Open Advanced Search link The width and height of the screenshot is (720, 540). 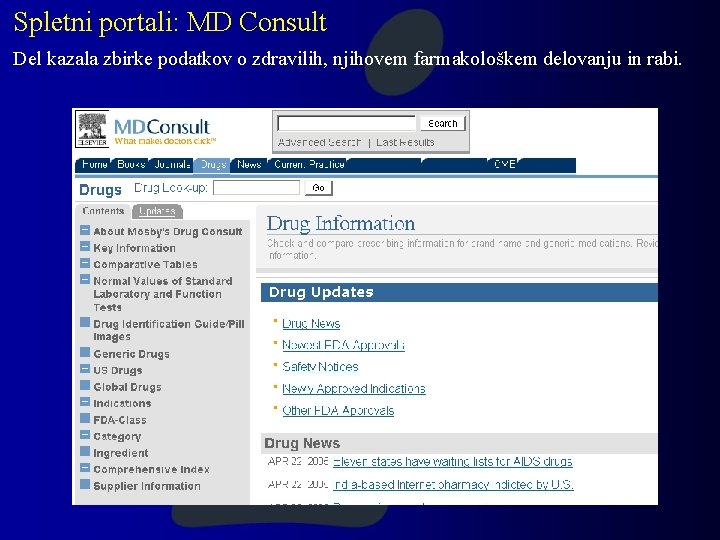[319, 142]
